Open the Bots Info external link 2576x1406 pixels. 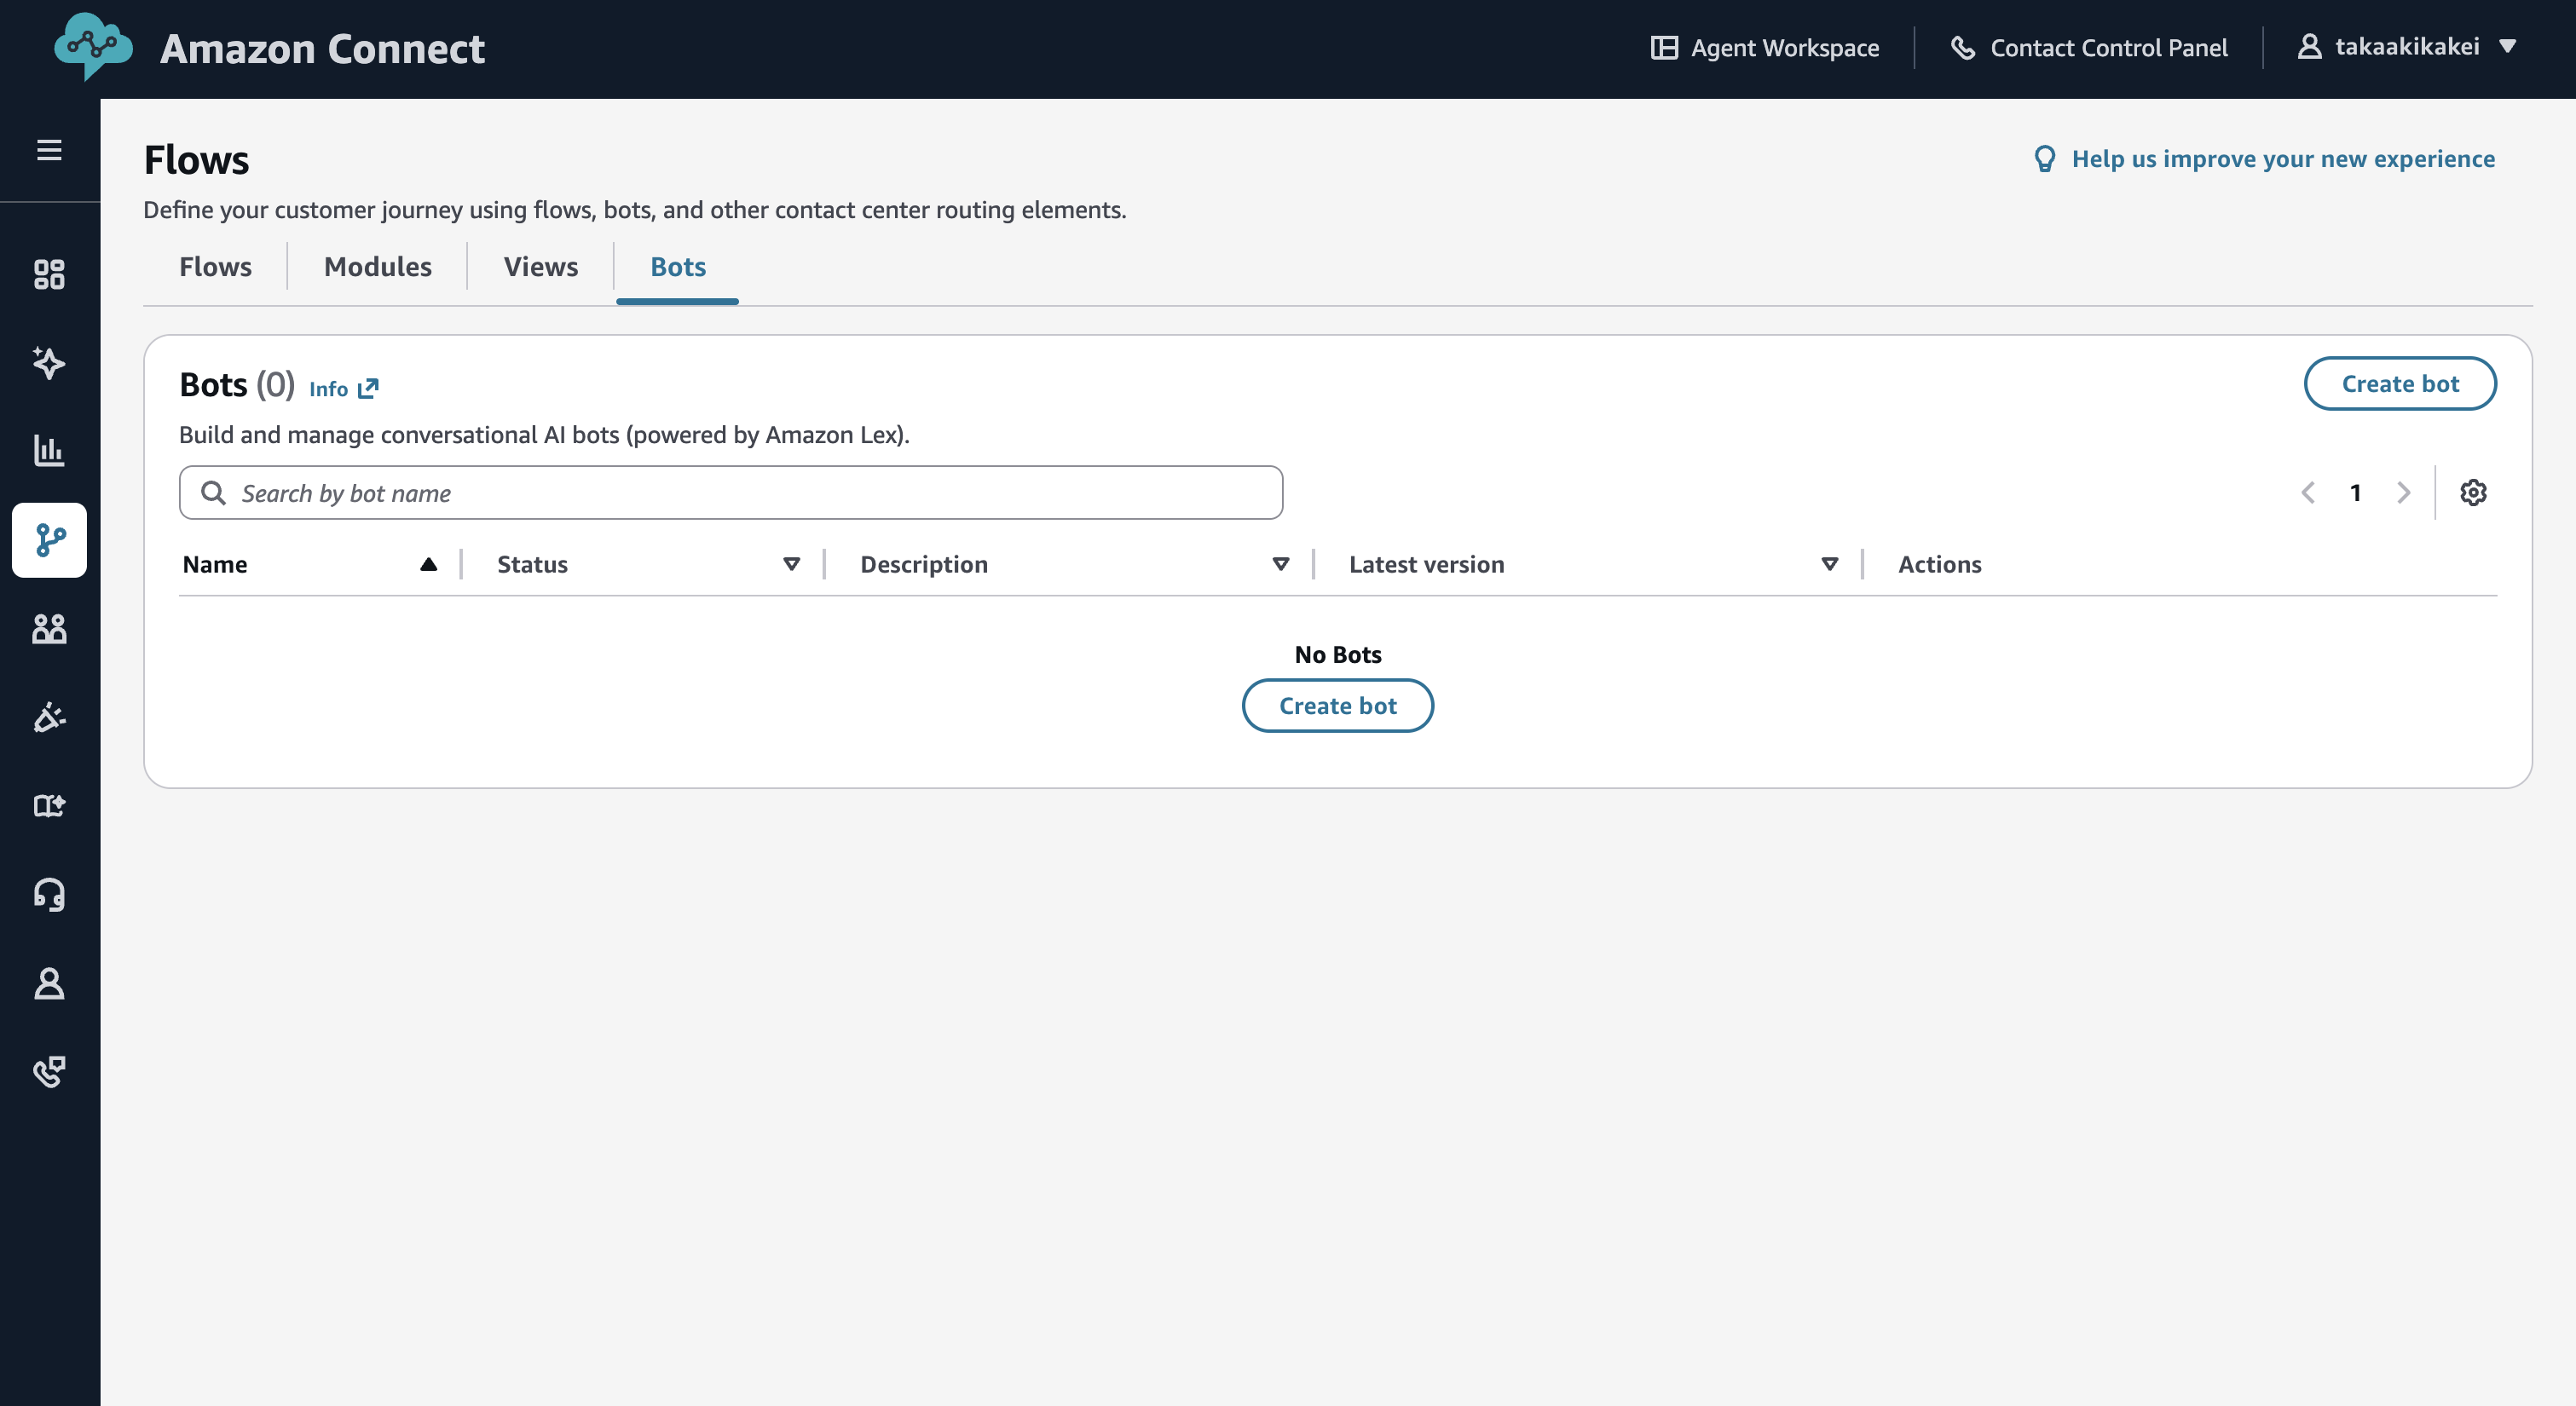343,388
